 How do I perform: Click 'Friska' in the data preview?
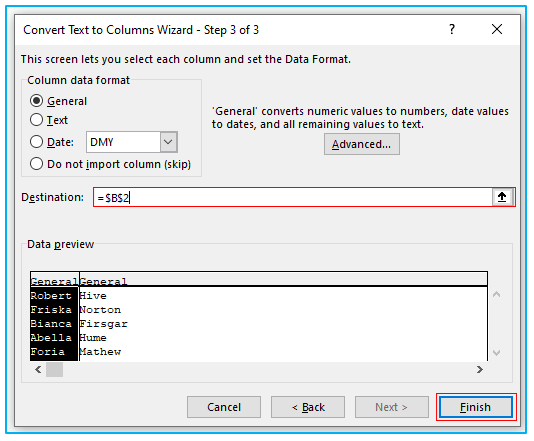pyautogui.click(x=51, y=310)
